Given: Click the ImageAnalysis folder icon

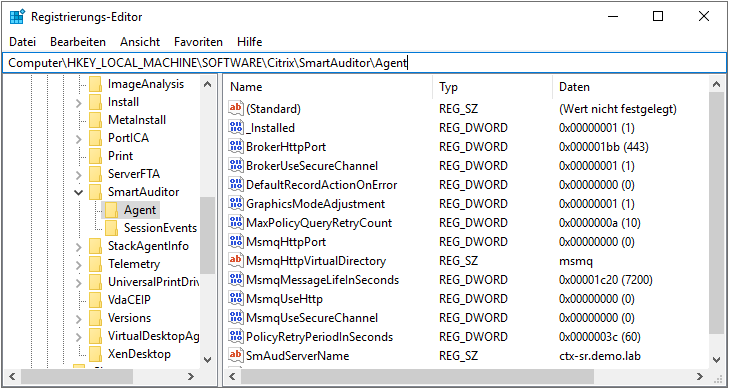Looking at the screenshot, I should (95, 84).
